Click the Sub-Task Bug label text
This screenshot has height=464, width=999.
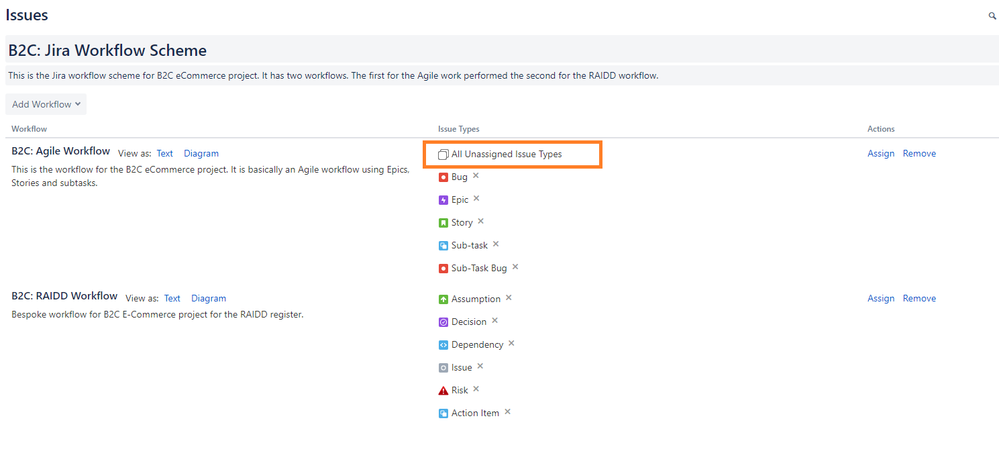click(x=479, y=268)
